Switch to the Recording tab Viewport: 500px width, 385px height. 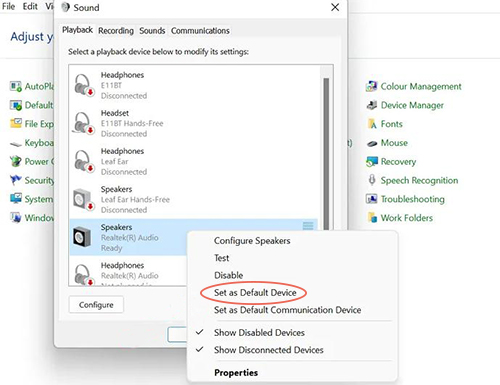point(116,31)
